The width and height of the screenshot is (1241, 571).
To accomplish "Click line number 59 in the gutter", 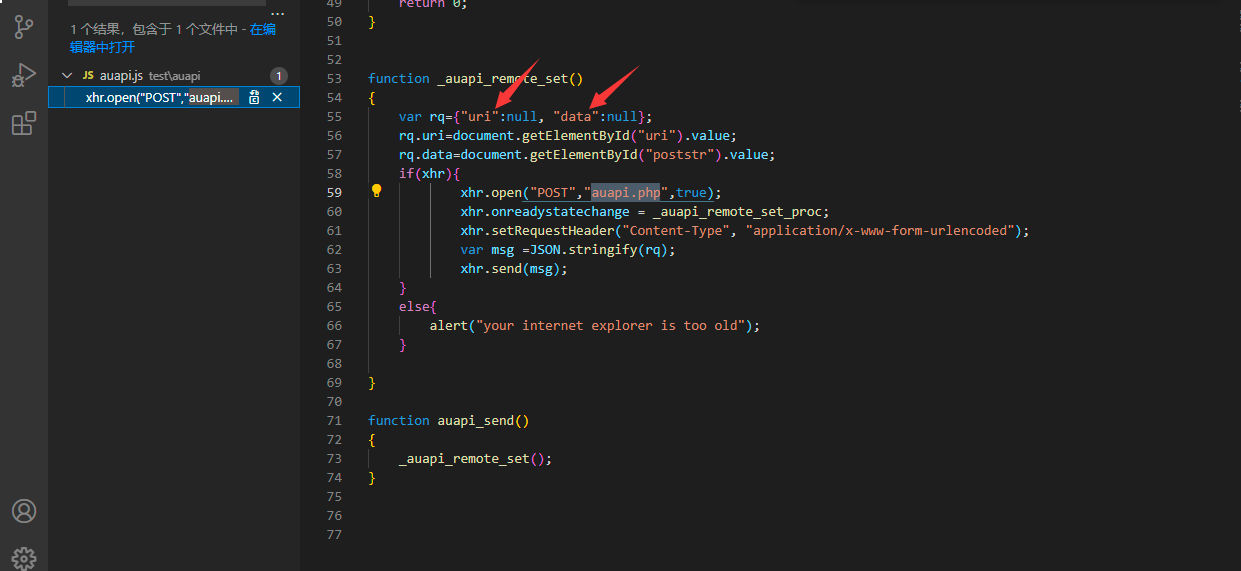I will coord(334,192).
